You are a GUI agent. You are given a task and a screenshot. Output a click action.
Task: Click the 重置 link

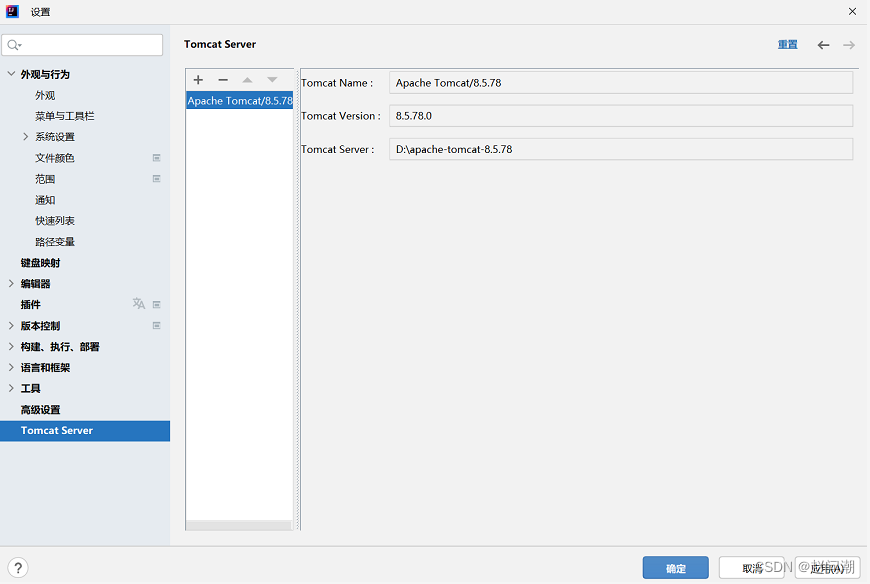click(x=787, y=45)
